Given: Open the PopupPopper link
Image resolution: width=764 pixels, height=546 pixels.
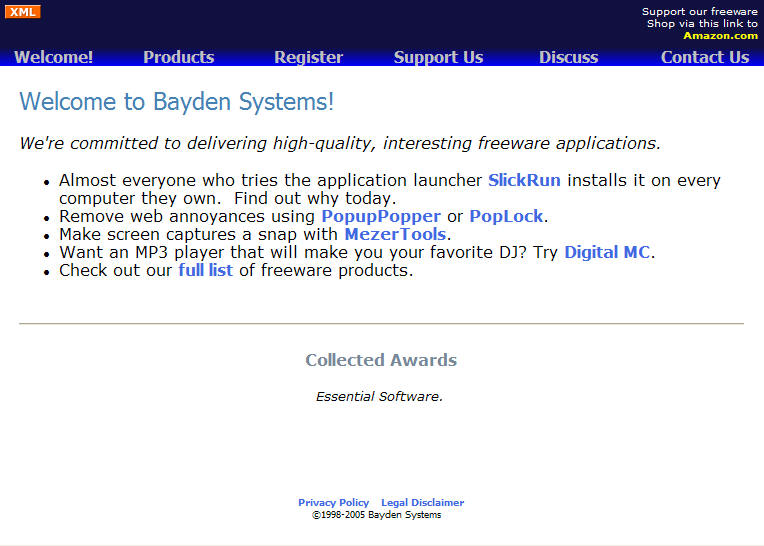Looking at the screenshot, I should tap(381, 216).
